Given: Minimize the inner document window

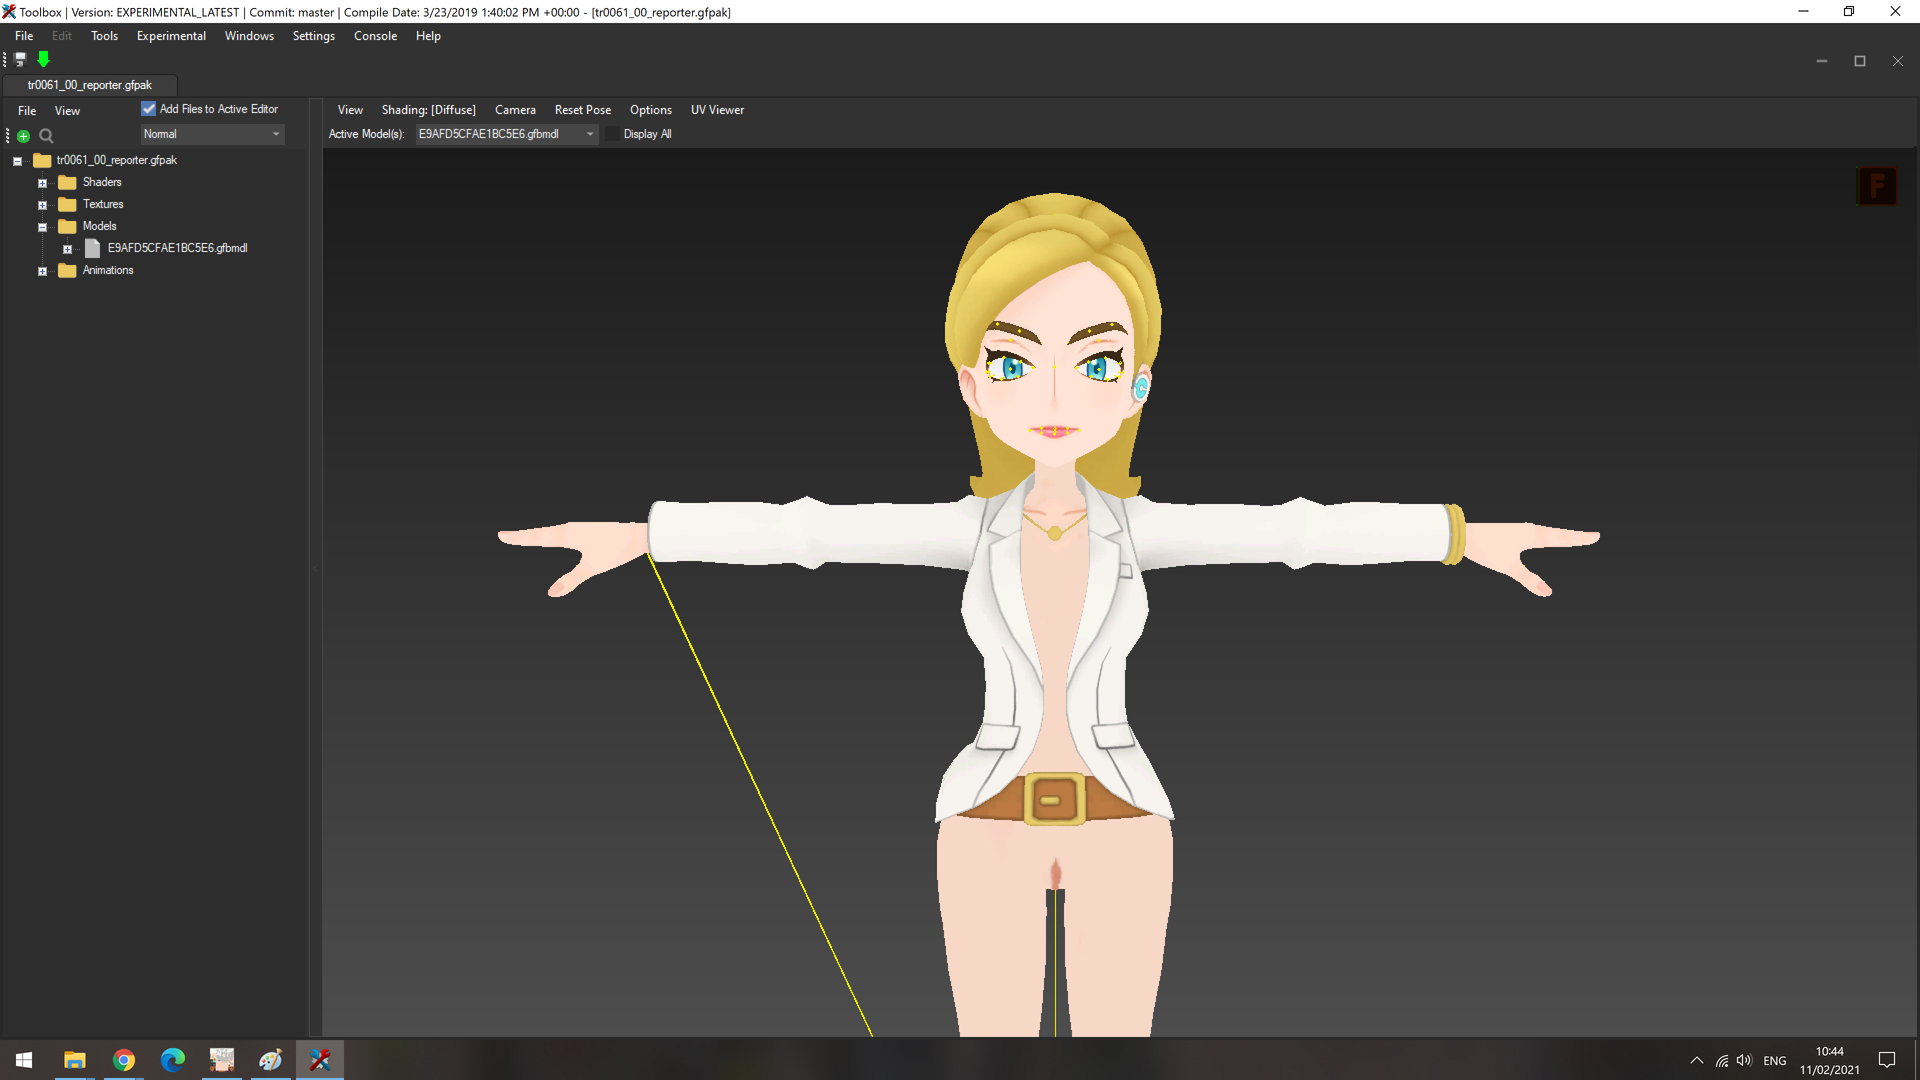Looking at the screenshot, I should [x=1822, y=61].
